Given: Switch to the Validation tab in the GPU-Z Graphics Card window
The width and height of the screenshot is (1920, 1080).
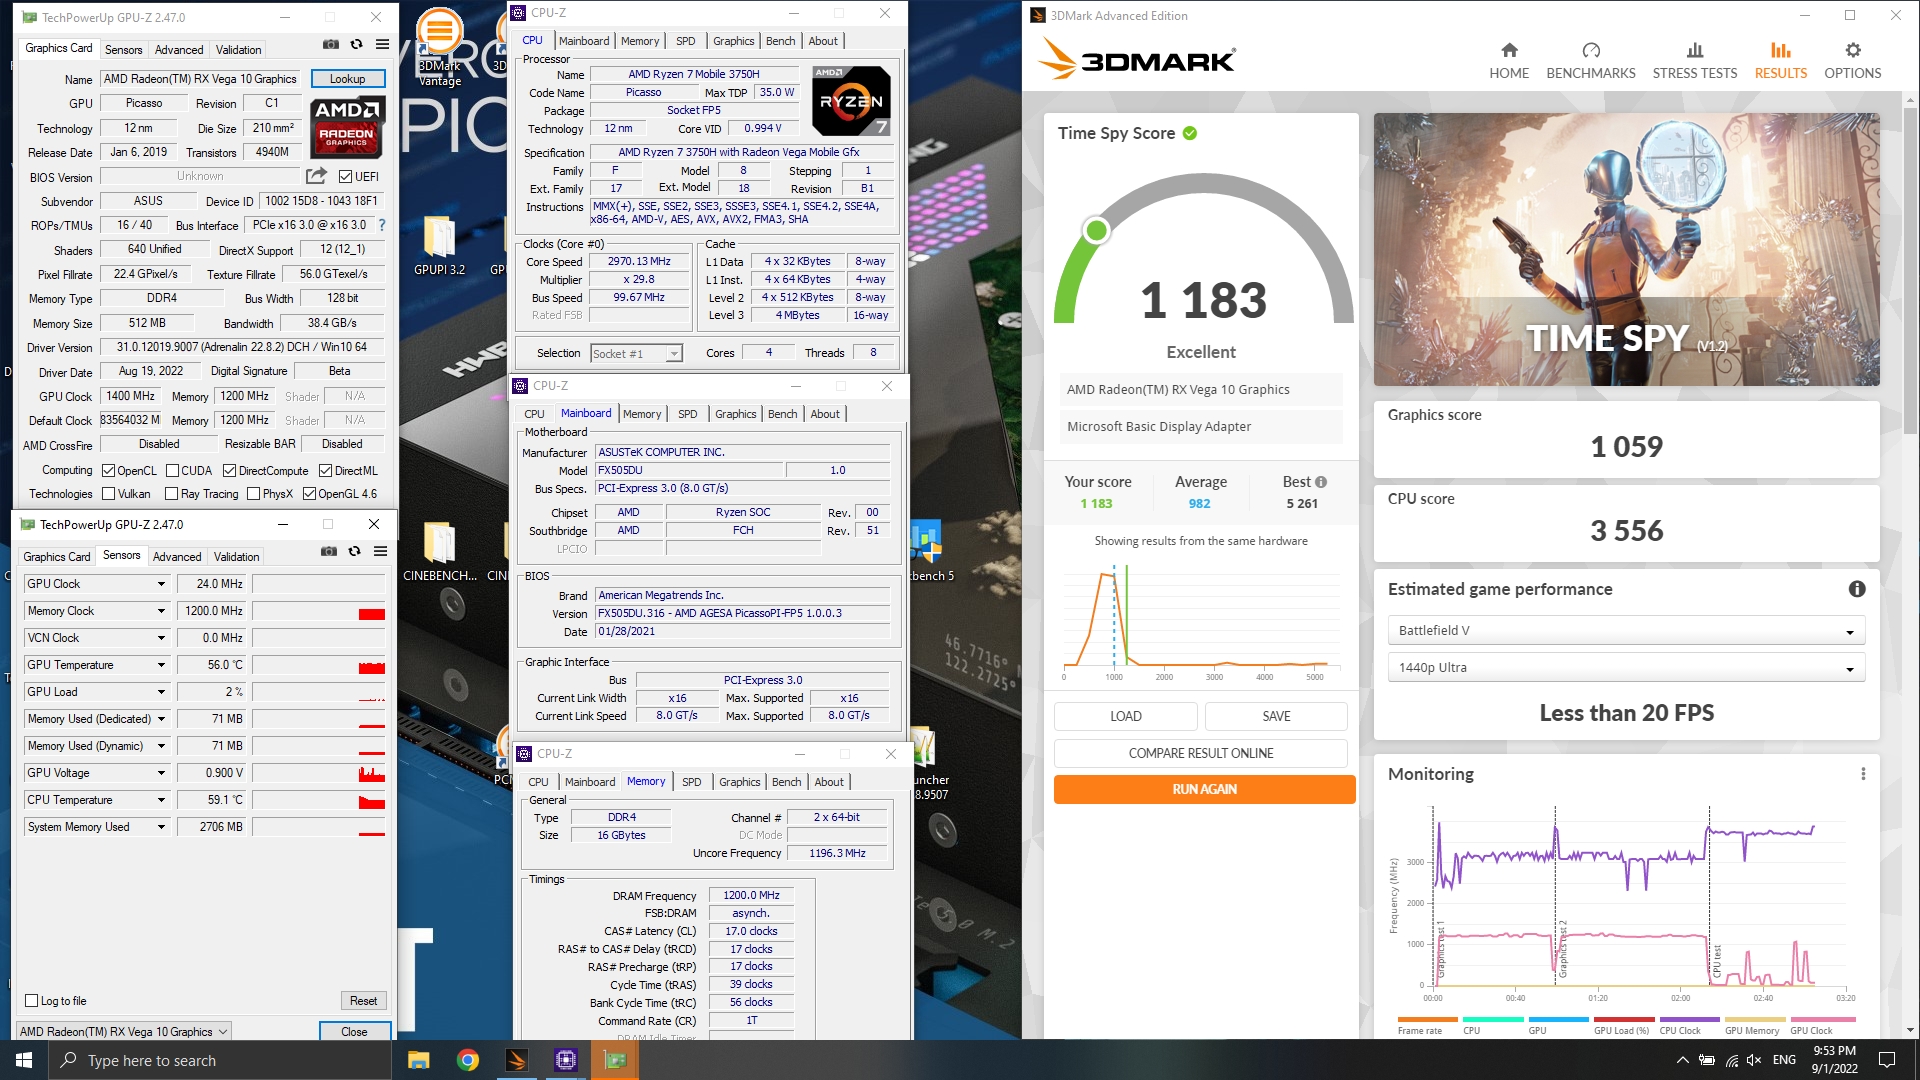Looking at the screenshot, I should [x=238, y=50].
